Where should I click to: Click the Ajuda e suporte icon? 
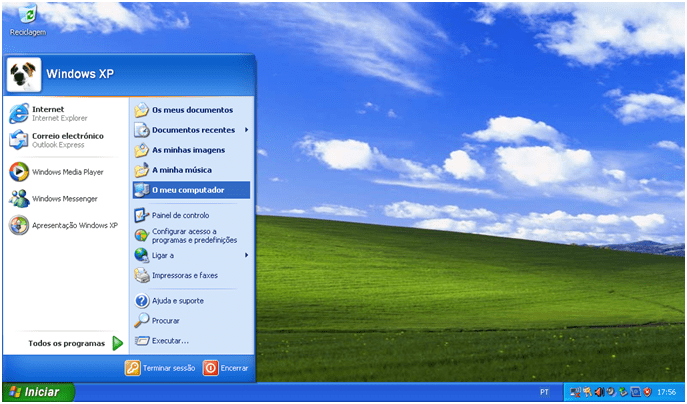[142, 300]
